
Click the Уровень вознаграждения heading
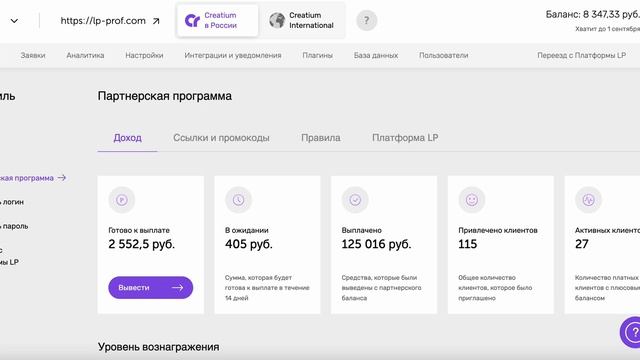point(158,347)
